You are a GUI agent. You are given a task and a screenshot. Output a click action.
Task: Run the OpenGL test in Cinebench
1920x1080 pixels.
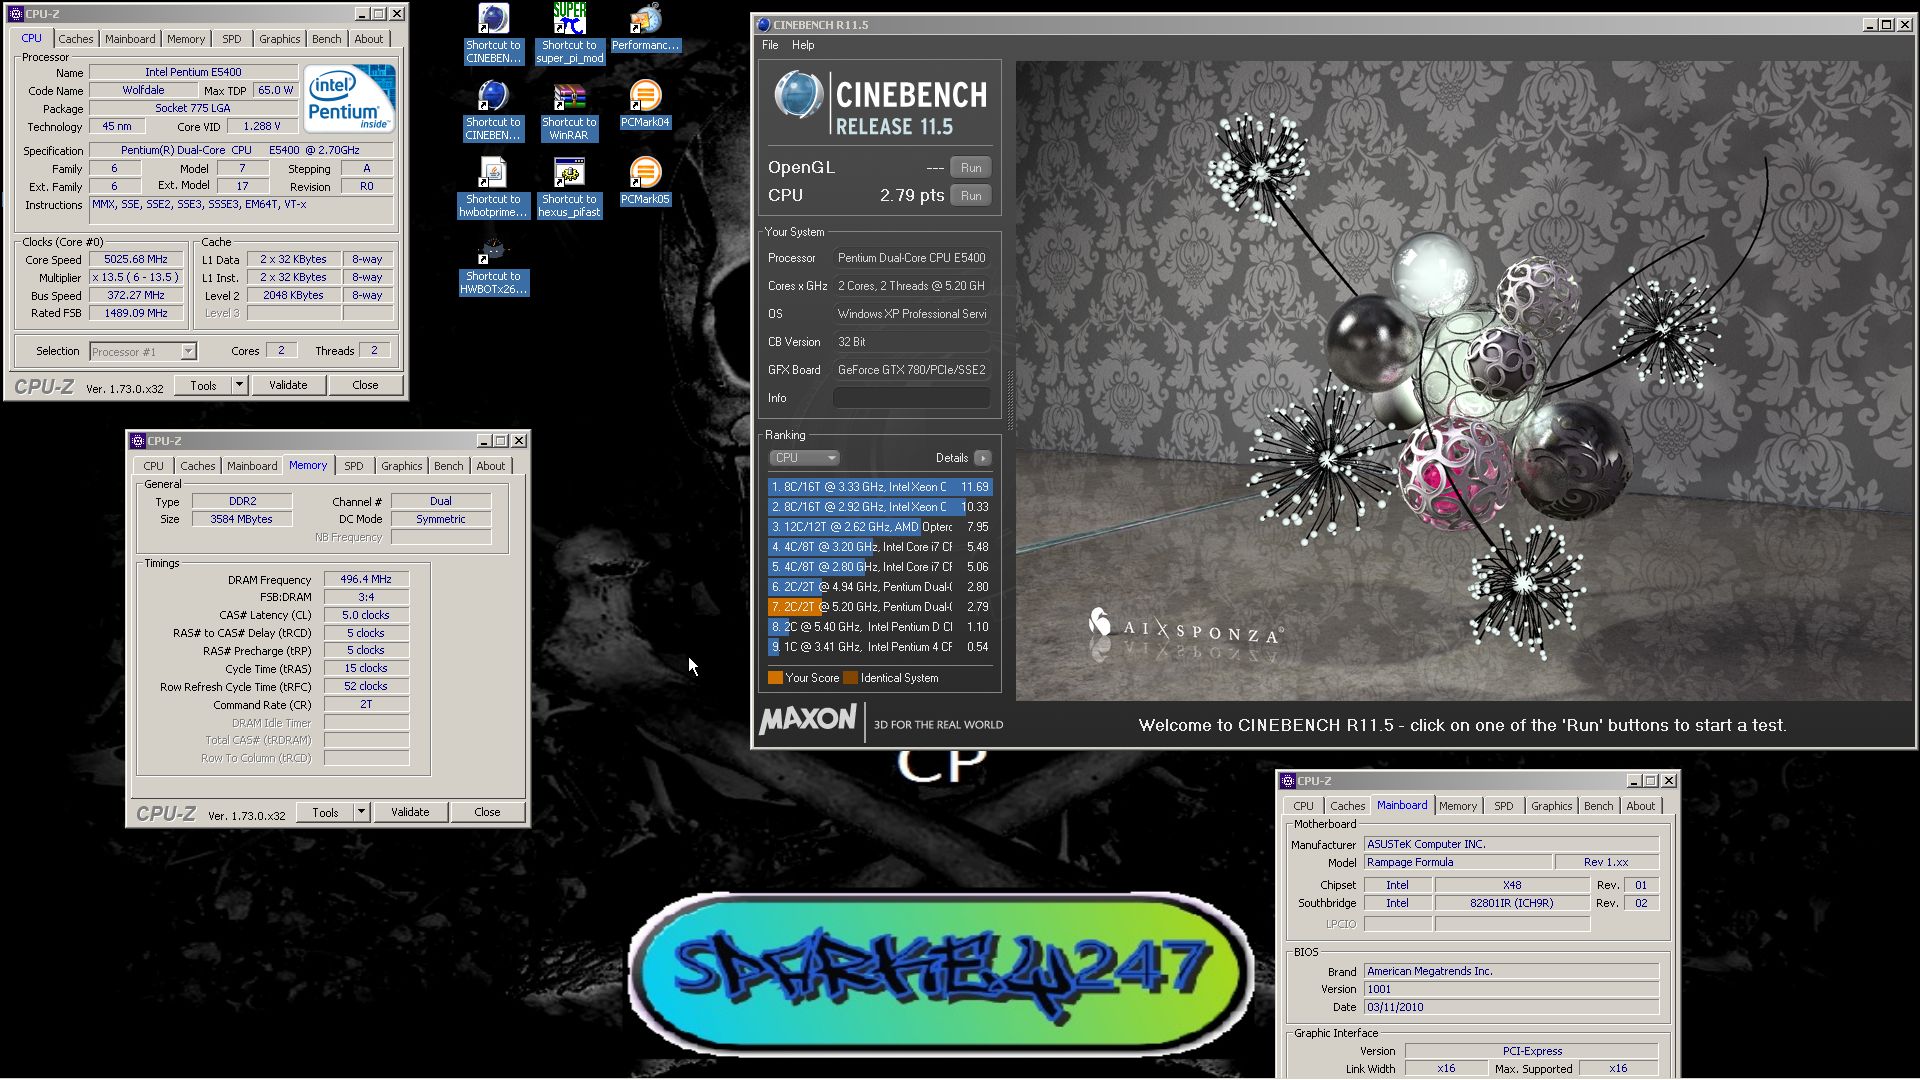click(970, 168)
